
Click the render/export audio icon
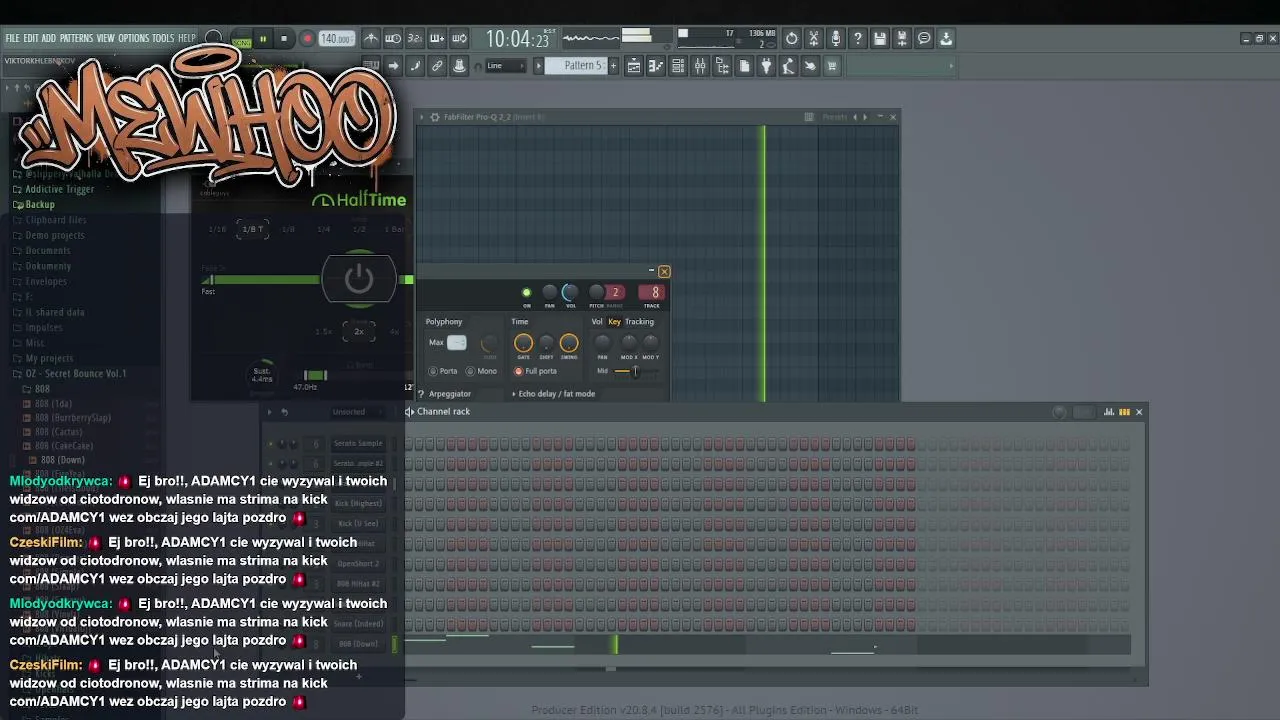click(x=901, y=39)
